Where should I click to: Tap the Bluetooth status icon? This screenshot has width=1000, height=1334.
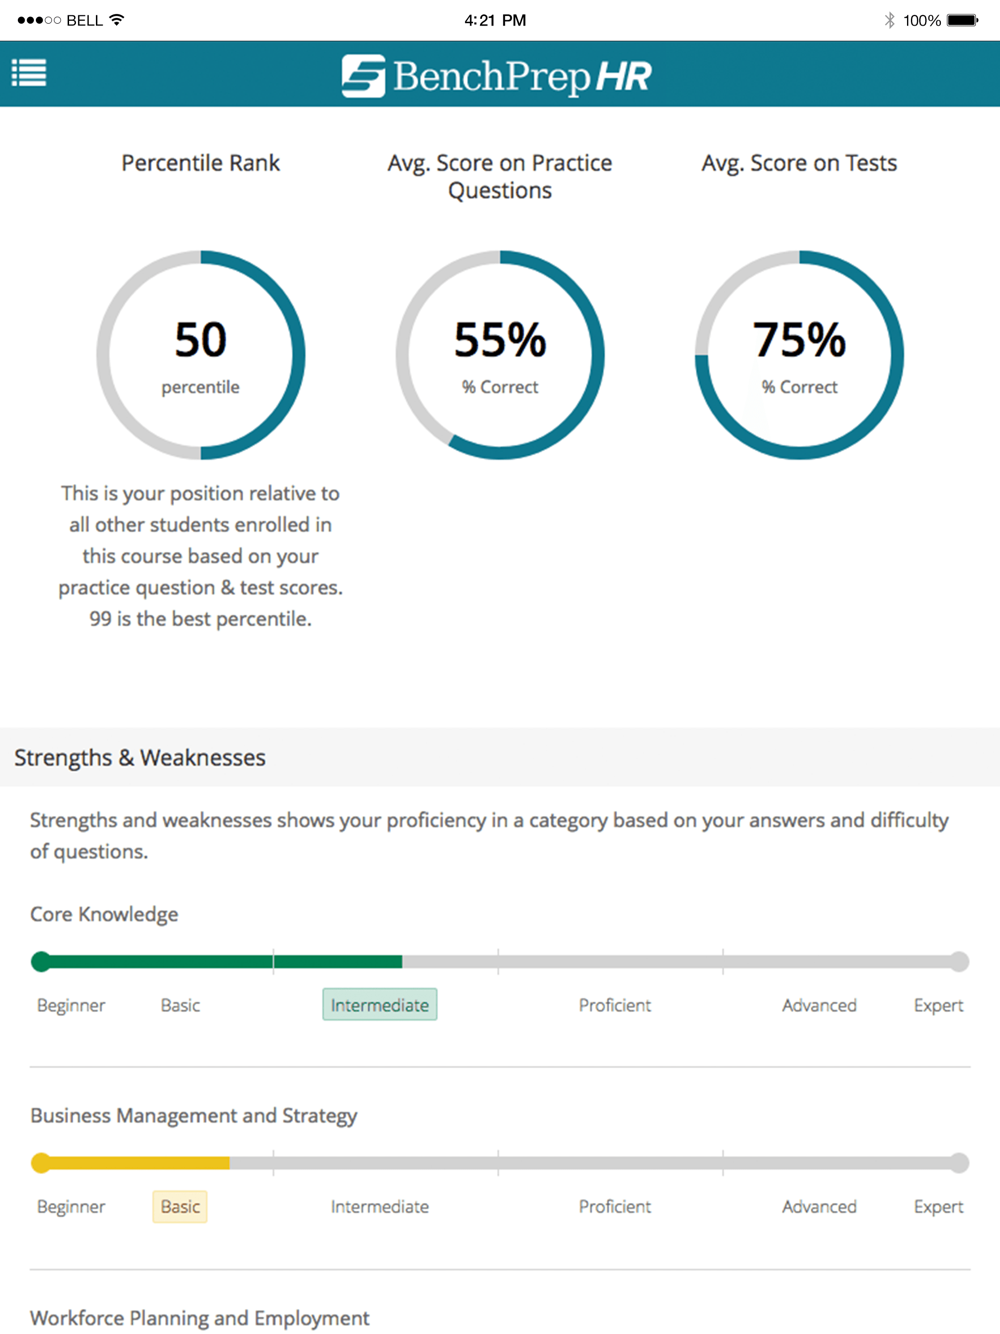(889, 20)
